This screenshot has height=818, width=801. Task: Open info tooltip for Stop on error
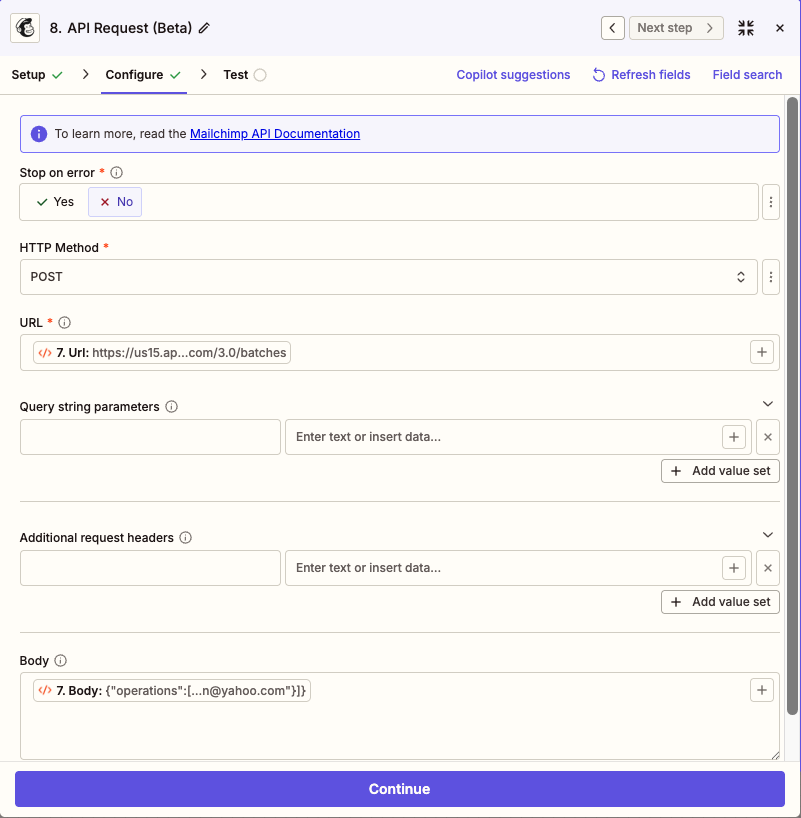(x=116, y=172)
